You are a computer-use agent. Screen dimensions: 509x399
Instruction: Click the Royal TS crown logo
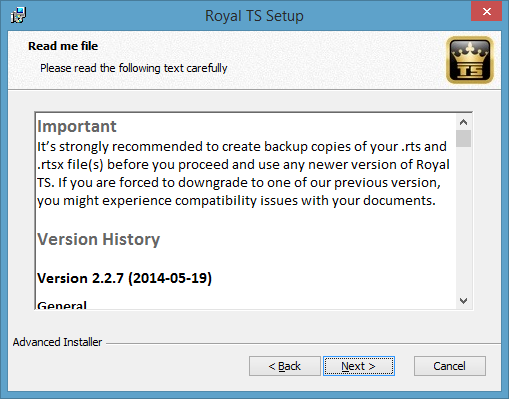tap(470, 60)
